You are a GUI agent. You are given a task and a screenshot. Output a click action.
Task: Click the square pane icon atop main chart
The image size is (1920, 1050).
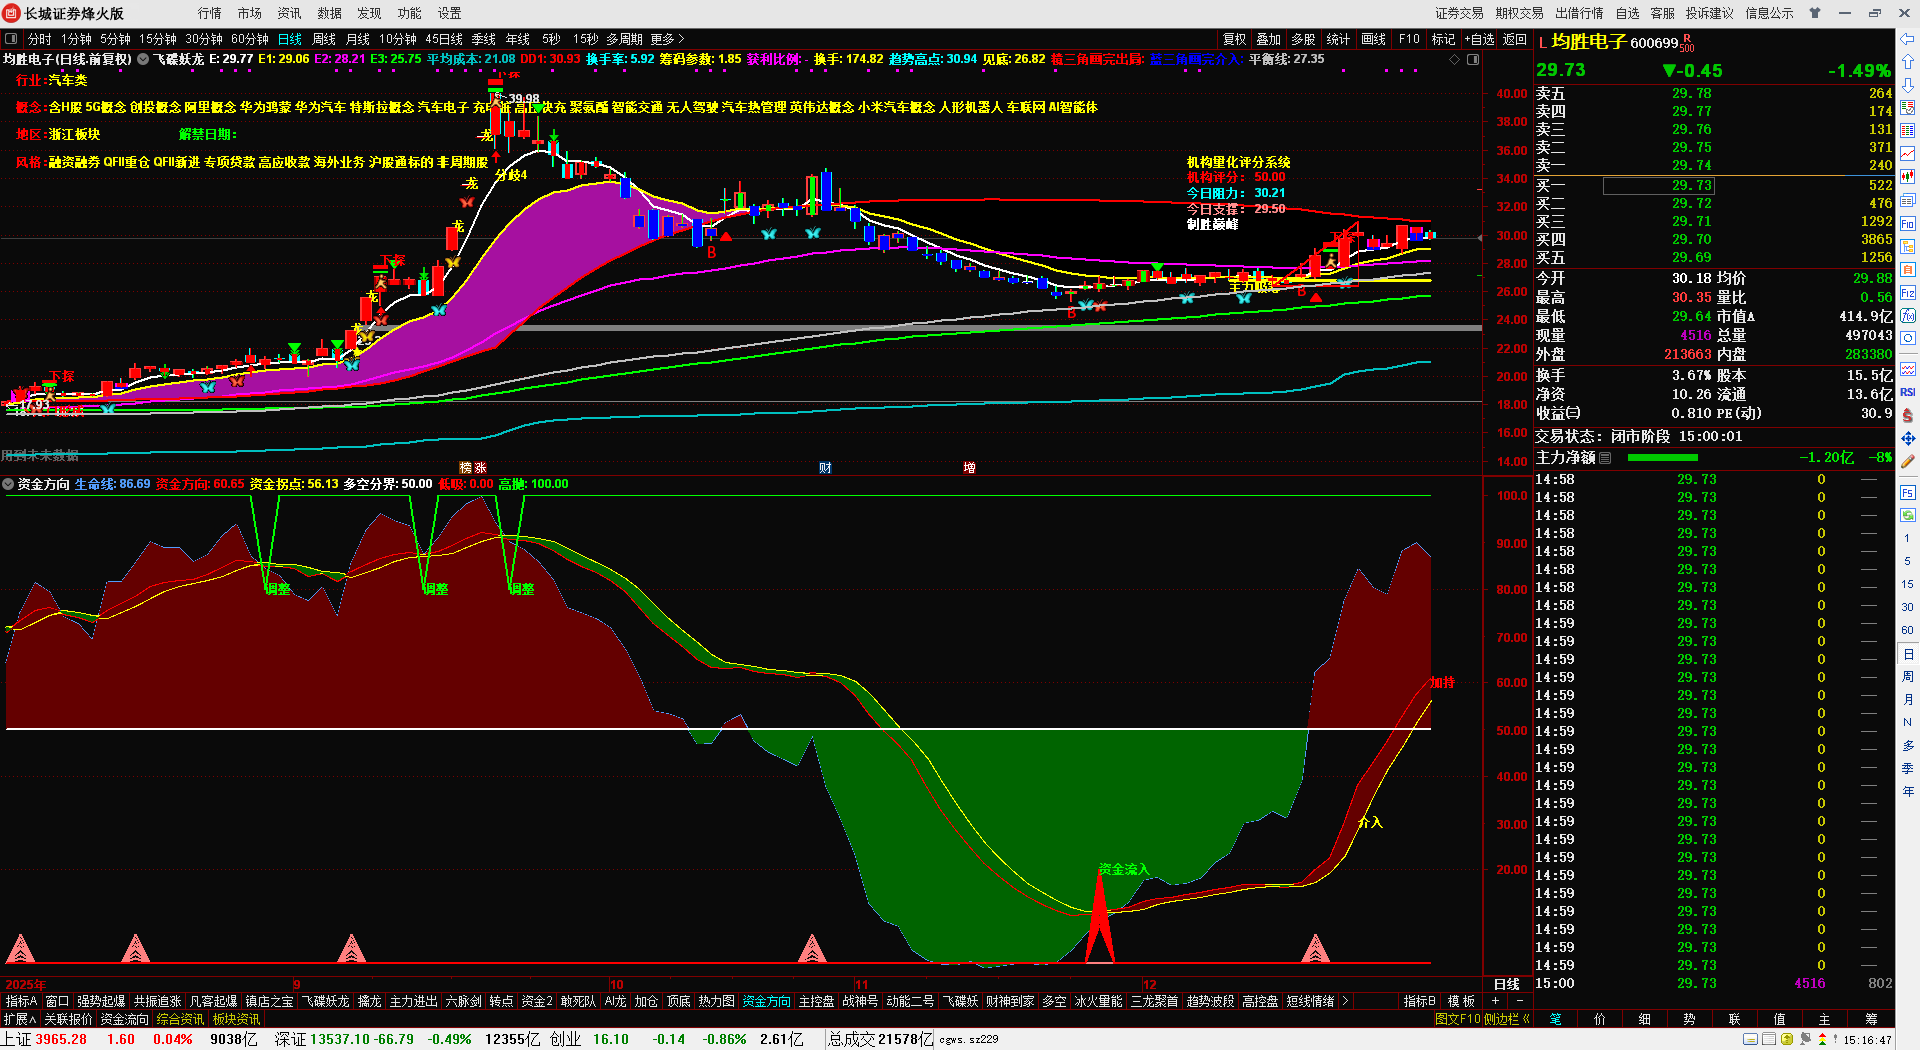(x=1472, y=59)
